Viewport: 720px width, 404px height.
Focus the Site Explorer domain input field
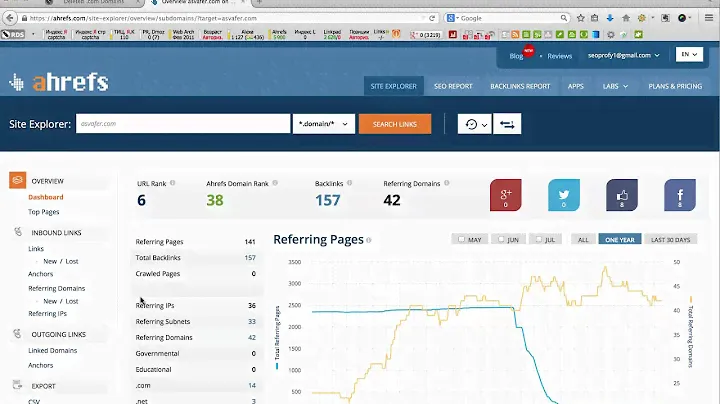[183, 124]
